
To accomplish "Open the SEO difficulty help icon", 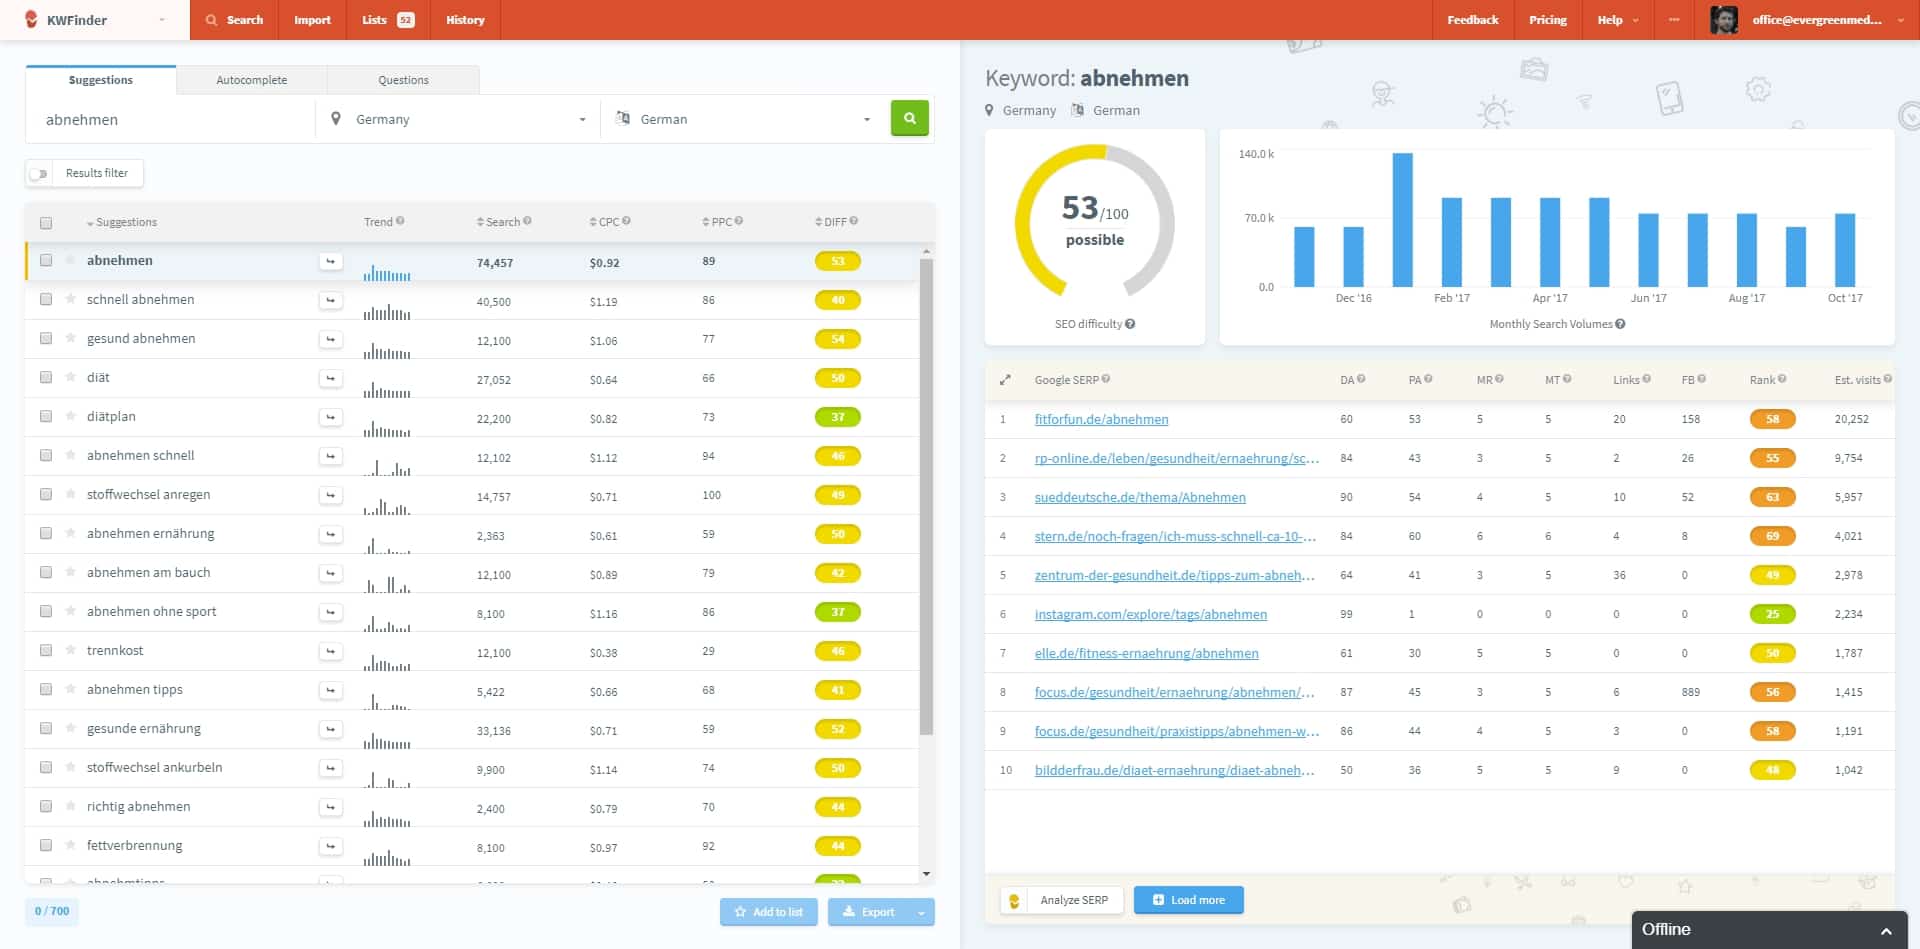I will click(1130, 324).
